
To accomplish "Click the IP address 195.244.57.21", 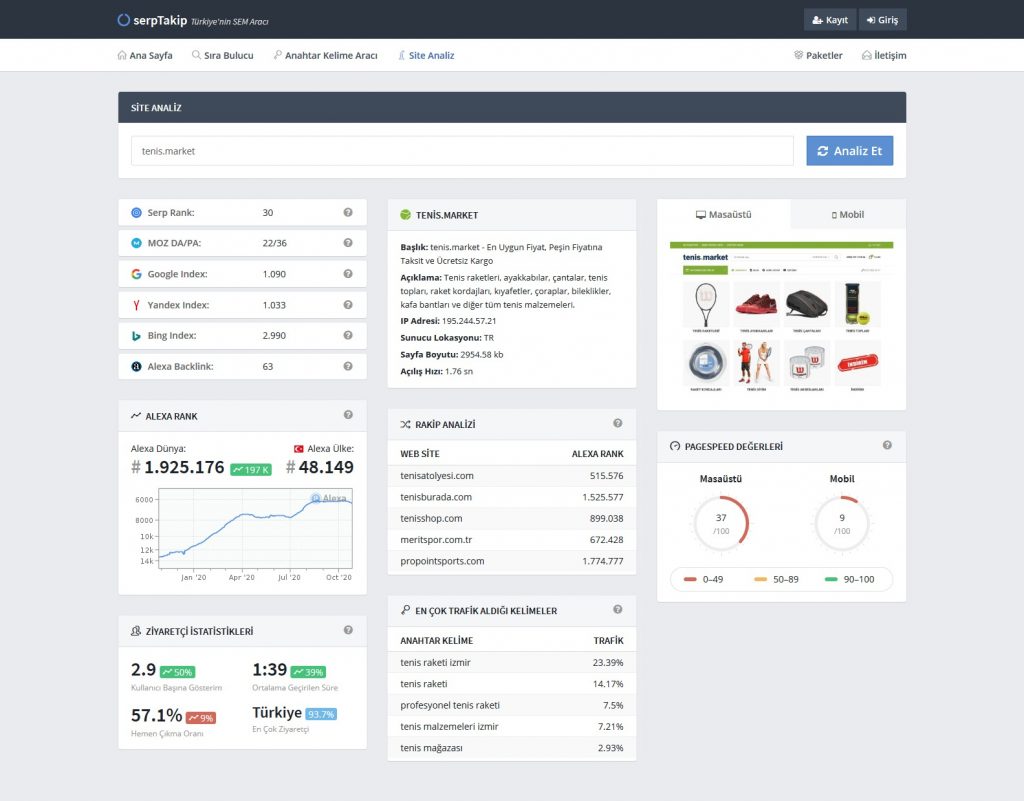I will tap(469, 321).
